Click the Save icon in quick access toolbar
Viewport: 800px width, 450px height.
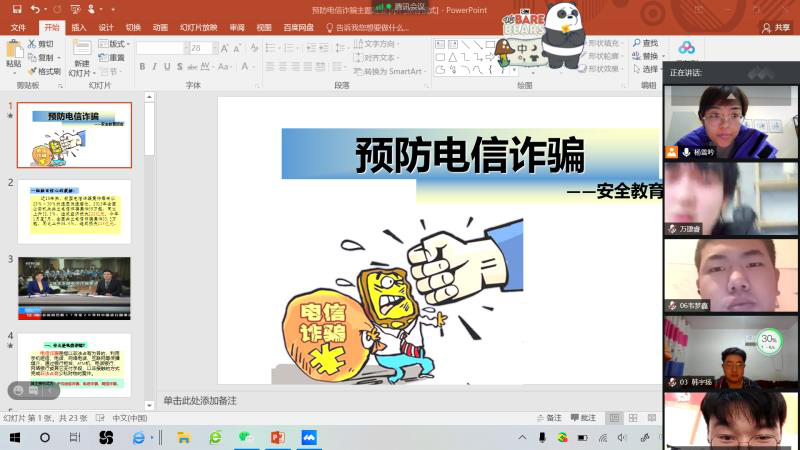tap(16, 9)
